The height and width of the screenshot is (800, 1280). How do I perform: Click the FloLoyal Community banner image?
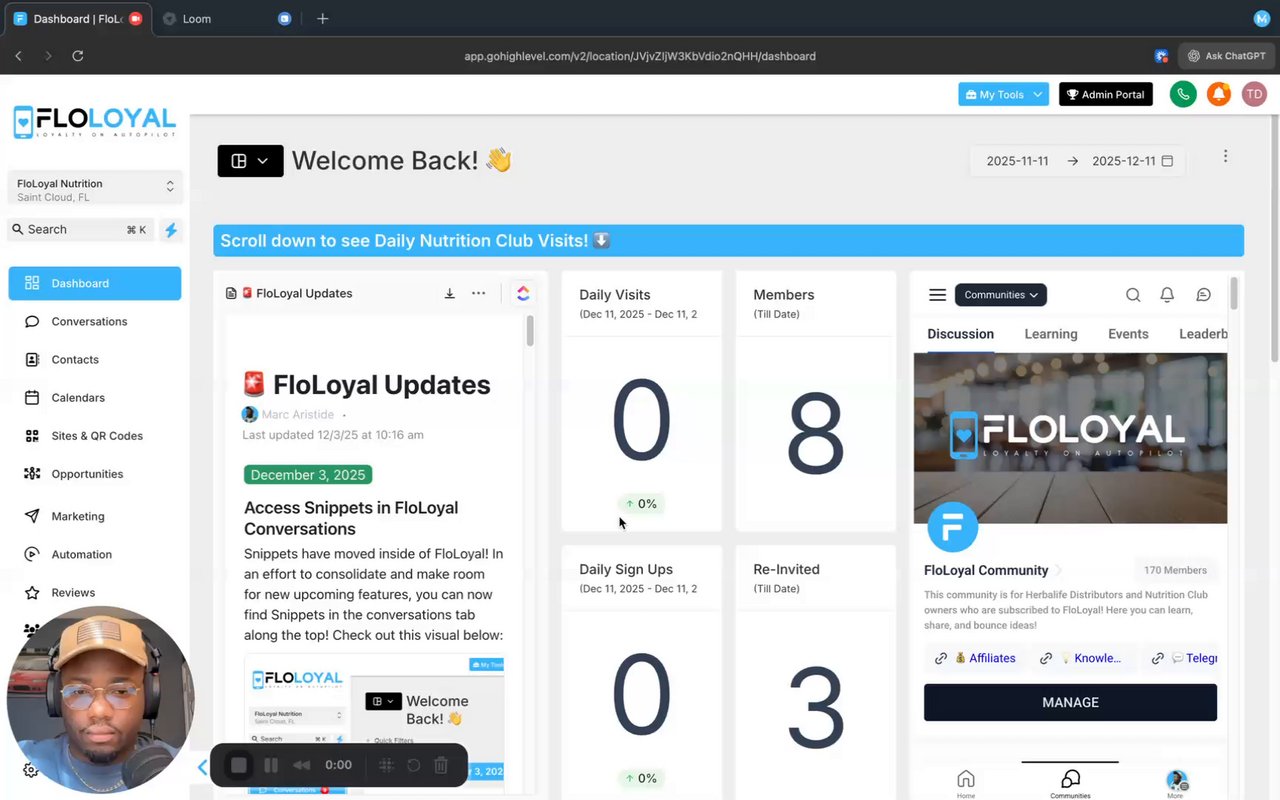[x=1070, y=438]
